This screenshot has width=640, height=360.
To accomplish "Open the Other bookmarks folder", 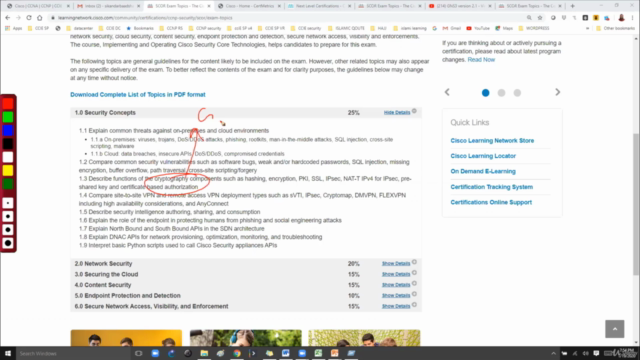I will click(616, 29).
